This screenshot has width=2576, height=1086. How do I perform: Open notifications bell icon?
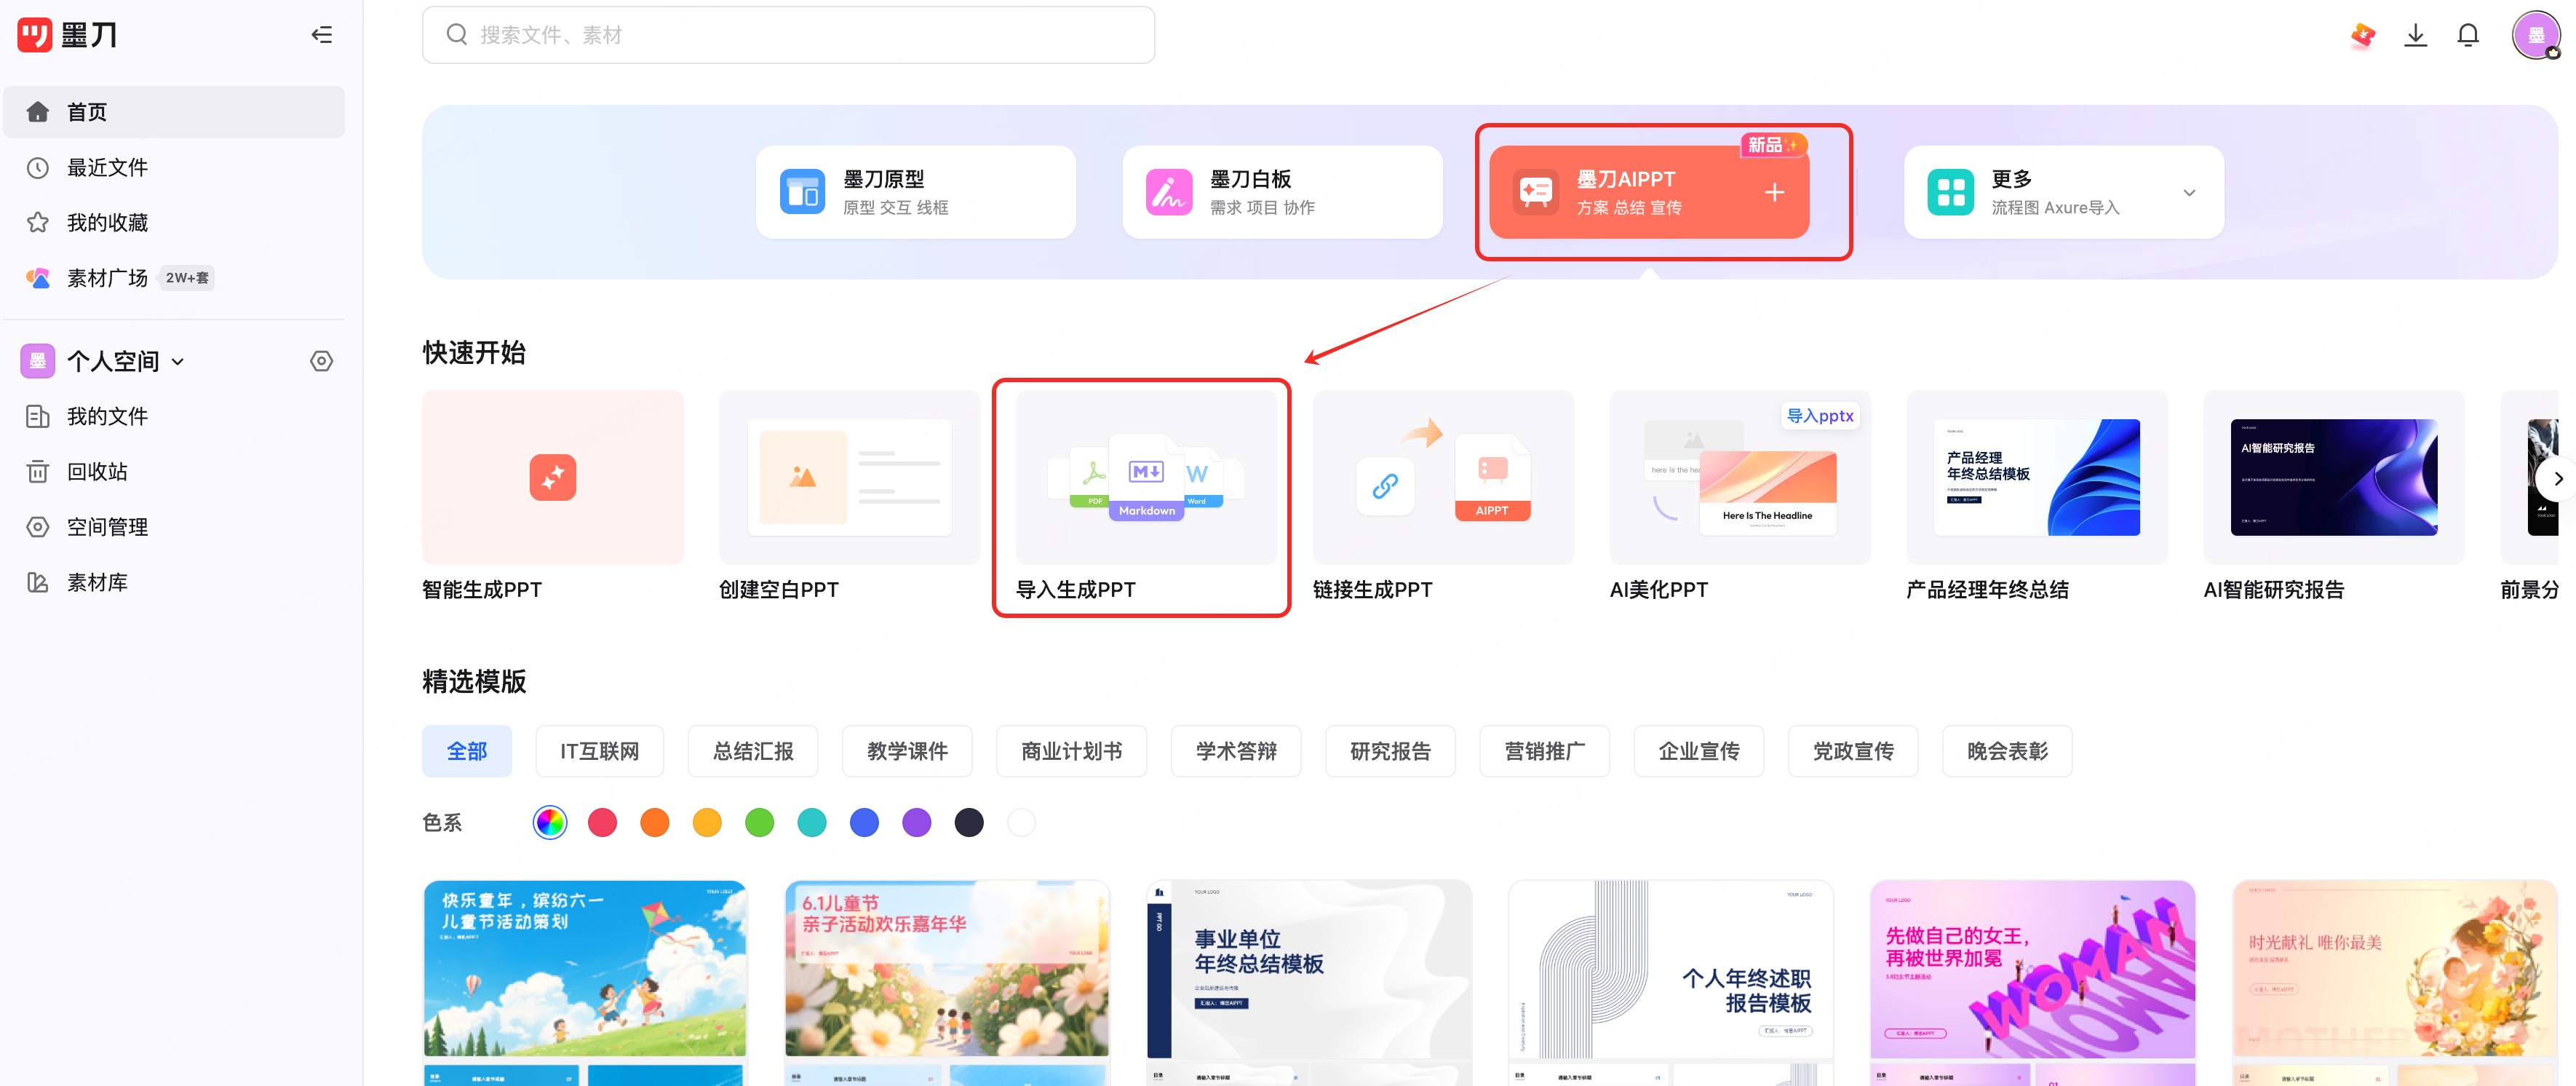[2468, 35]
